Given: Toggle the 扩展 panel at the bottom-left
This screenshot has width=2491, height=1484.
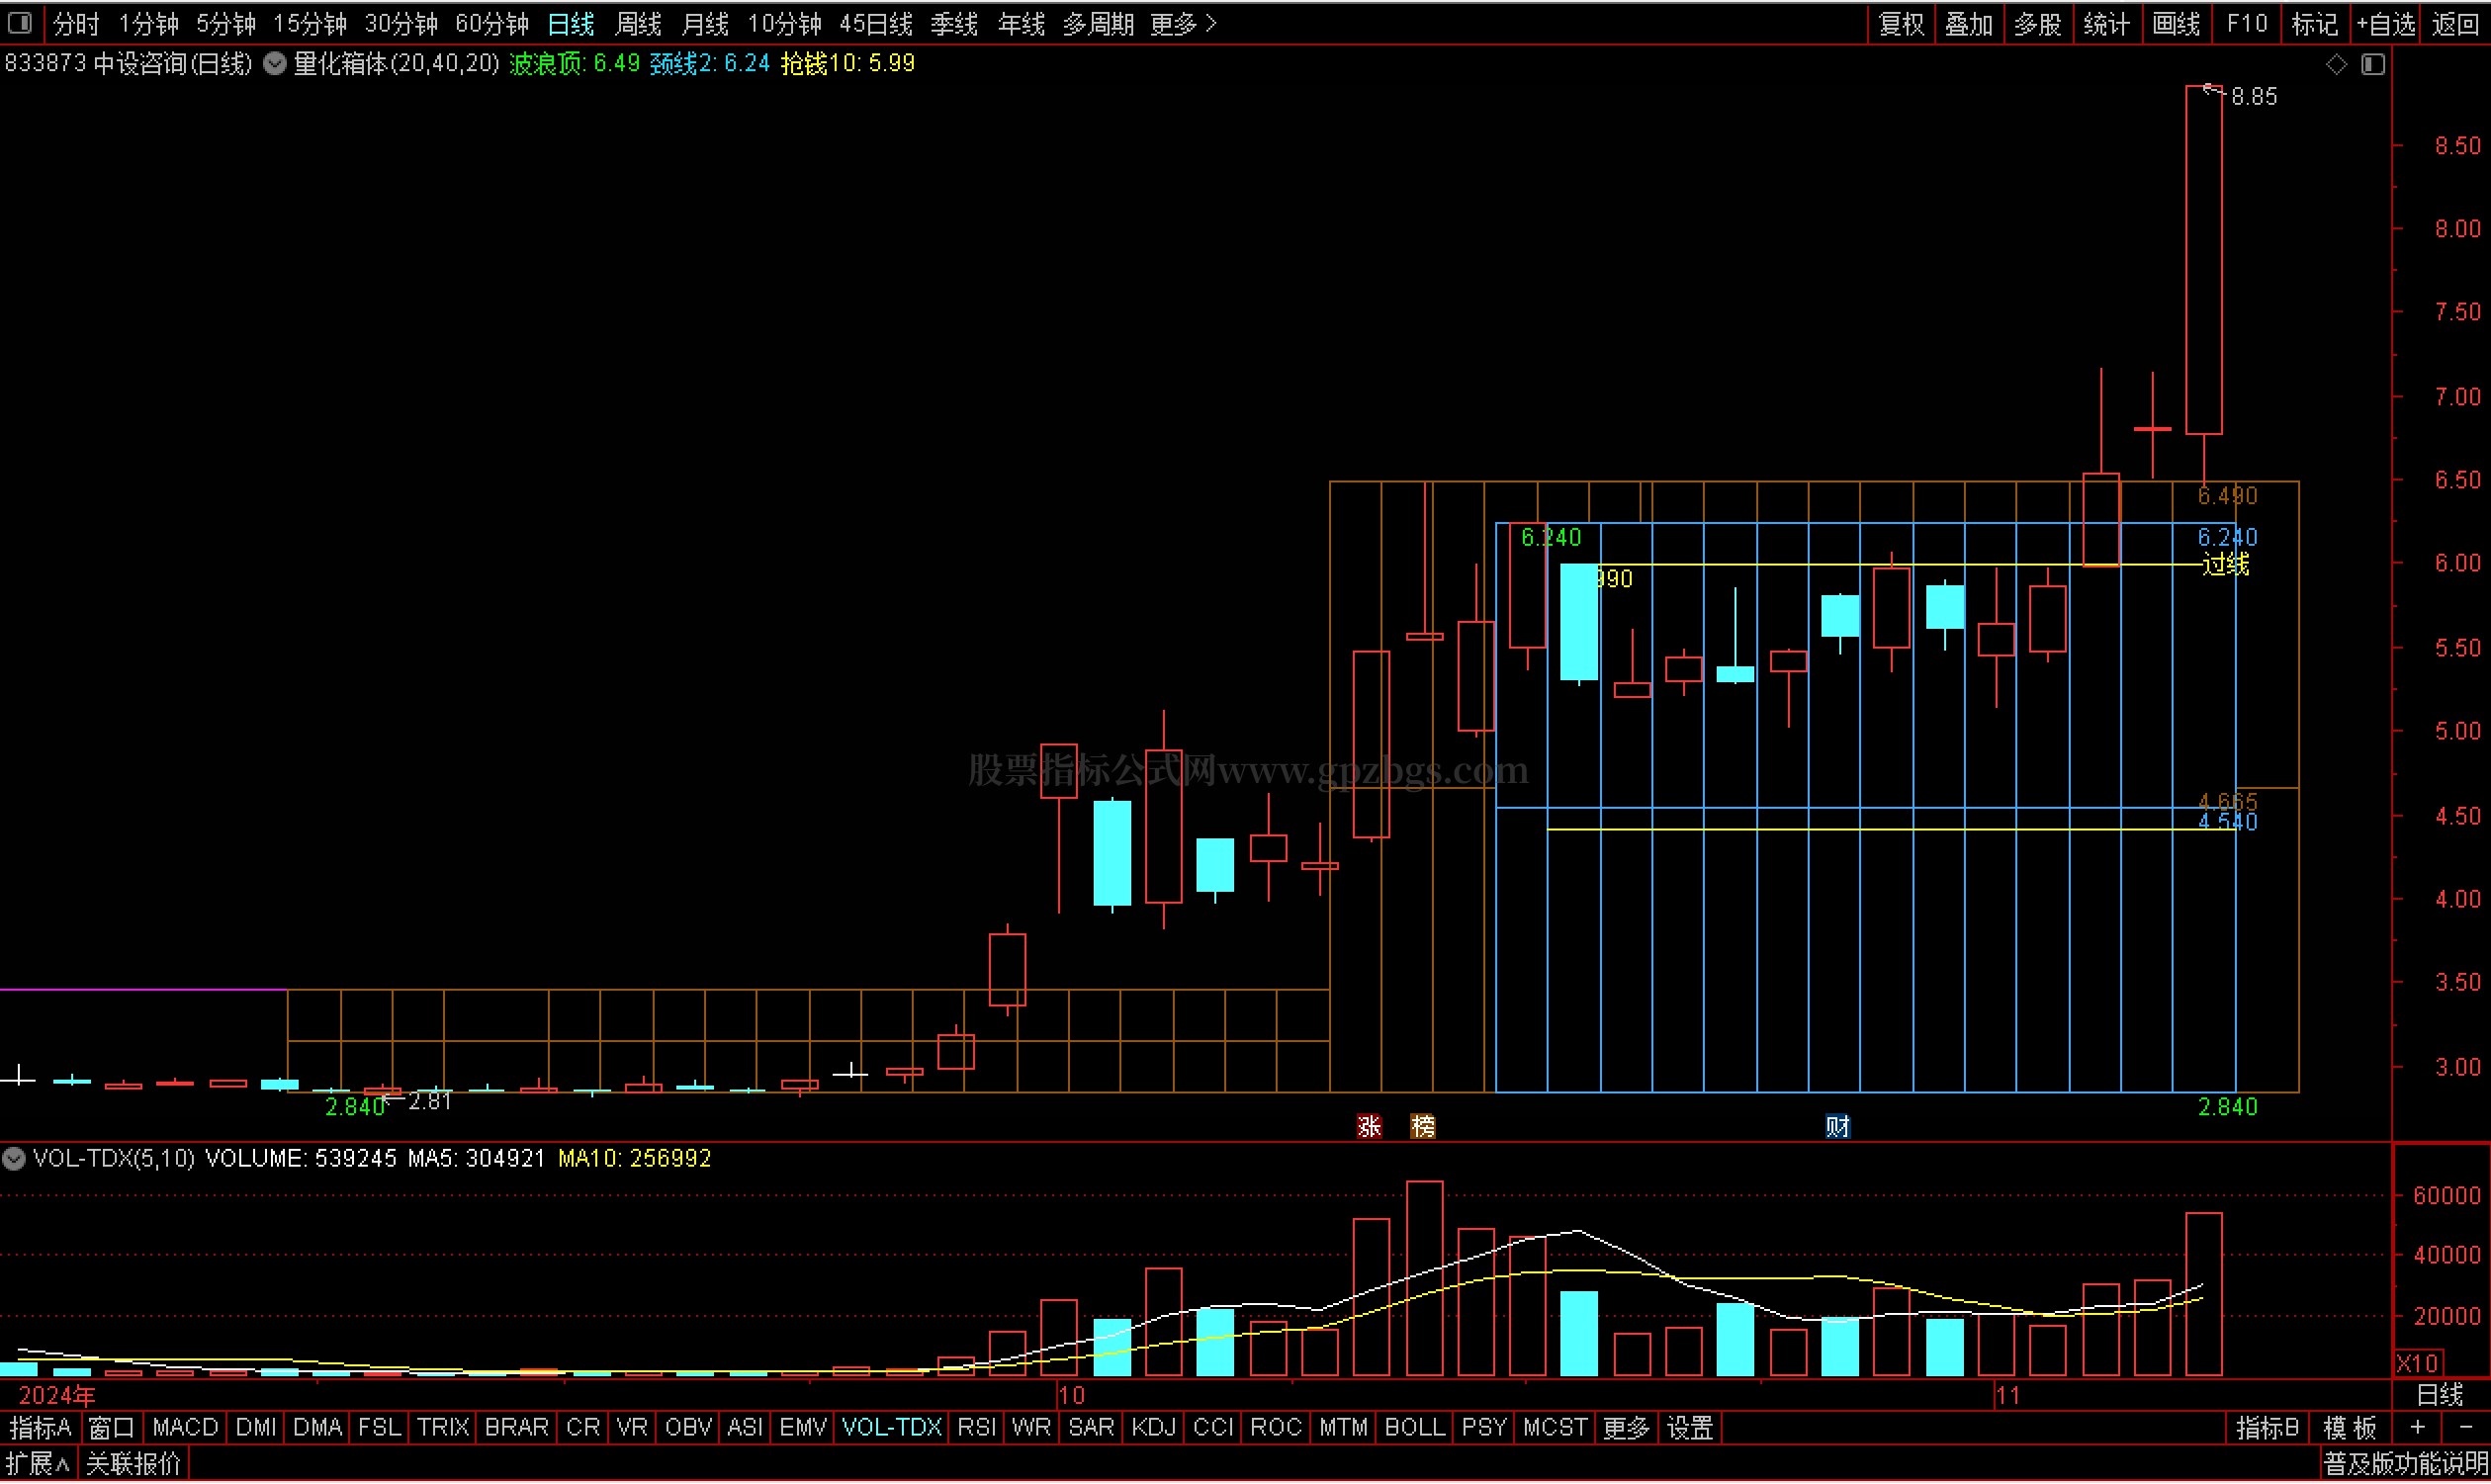Looking at the screenshot, I should [38, 1465].
